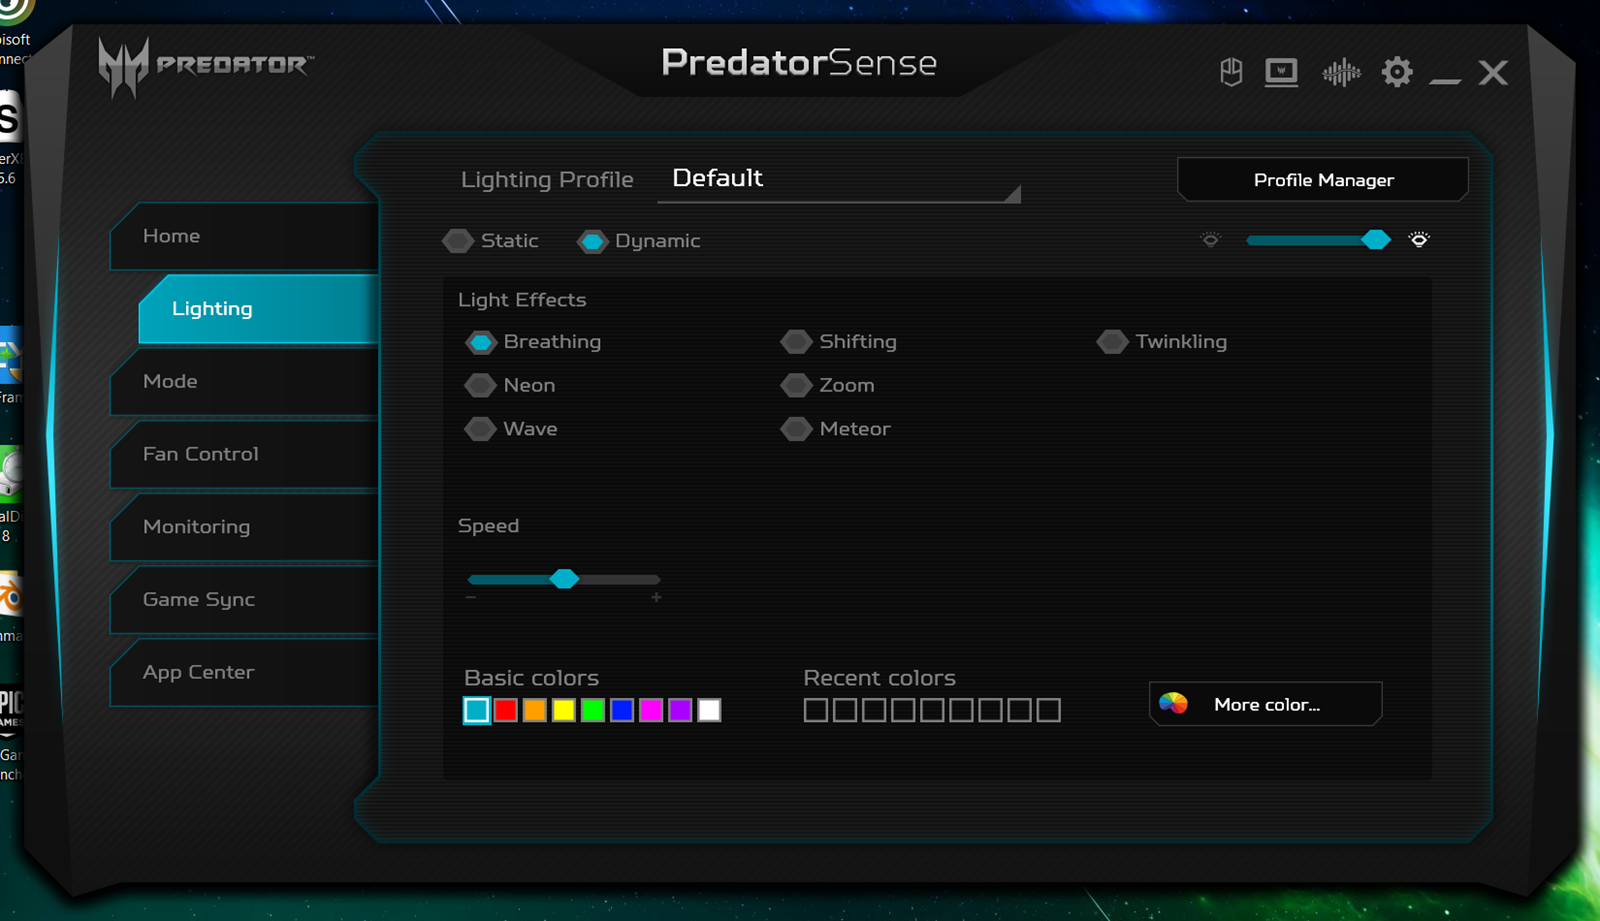Click the speed increase plus mark
Screen dimensions: 1600x921
656,597
